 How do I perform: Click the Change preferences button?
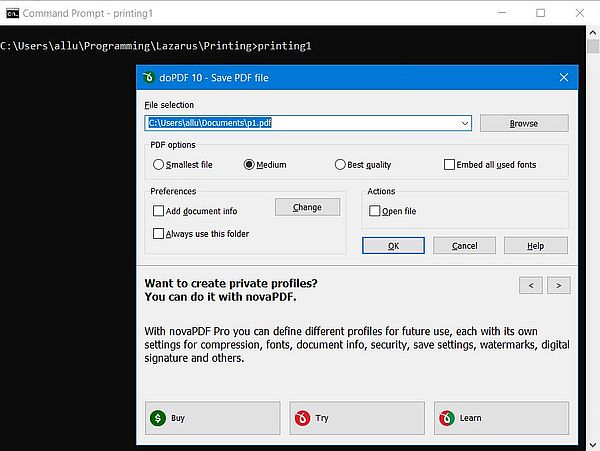307,207
